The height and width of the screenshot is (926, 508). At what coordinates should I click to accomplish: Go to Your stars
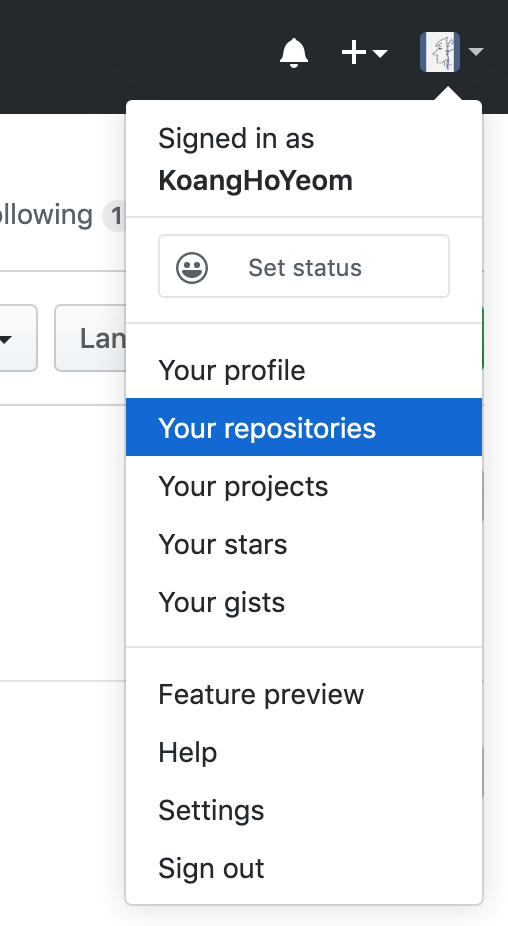tap(304, 544)
